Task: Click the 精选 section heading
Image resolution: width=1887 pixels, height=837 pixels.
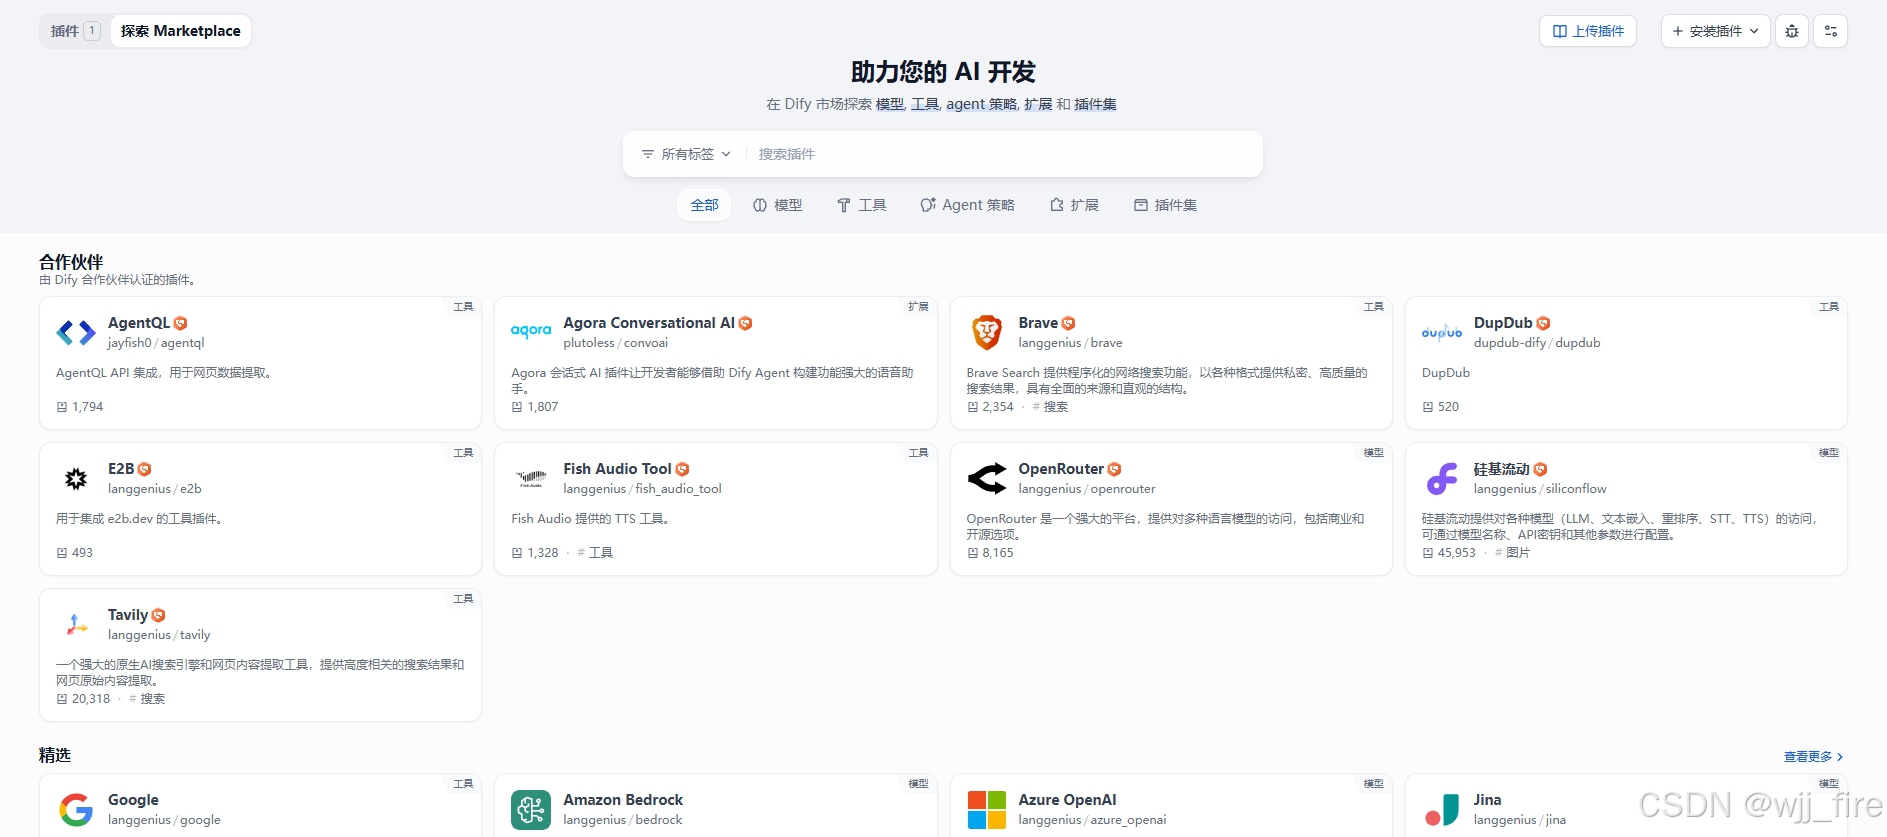Action: pos(55,755)
